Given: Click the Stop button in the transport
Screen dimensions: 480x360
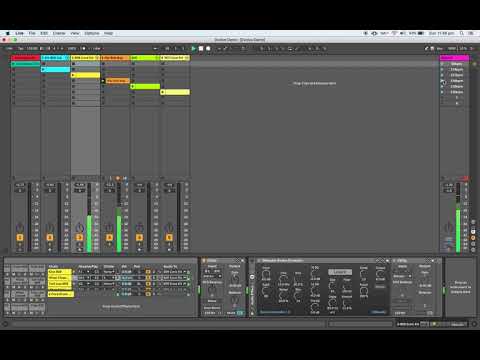Looking at the screenshot, I should point(201,49).
